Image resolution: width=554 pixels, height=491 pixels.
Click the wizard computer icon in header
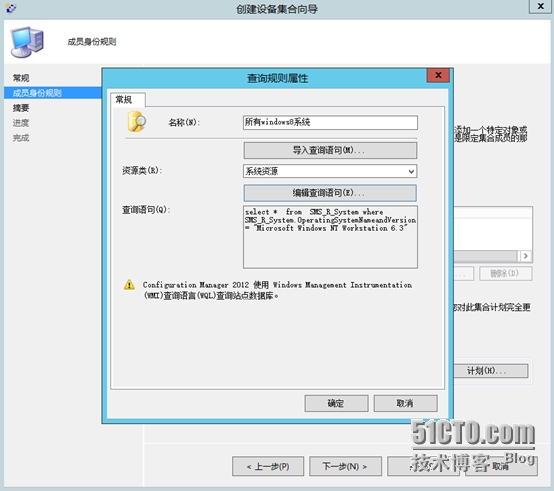pos(27,42)
